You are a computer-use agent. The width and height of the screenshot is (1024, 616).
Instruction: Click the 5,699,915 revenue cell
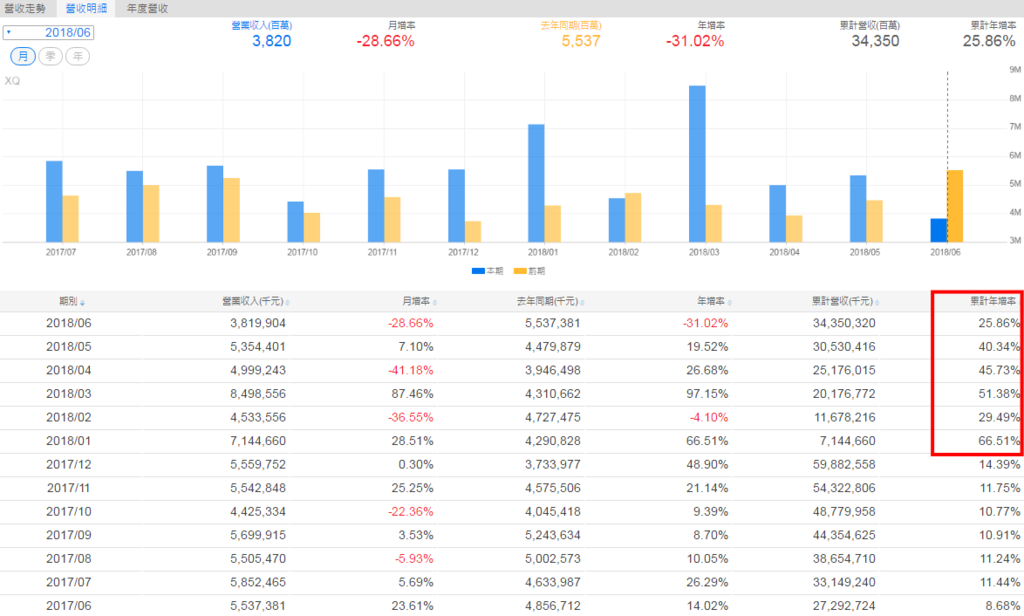pyautogui.click(x=258, y=535)
